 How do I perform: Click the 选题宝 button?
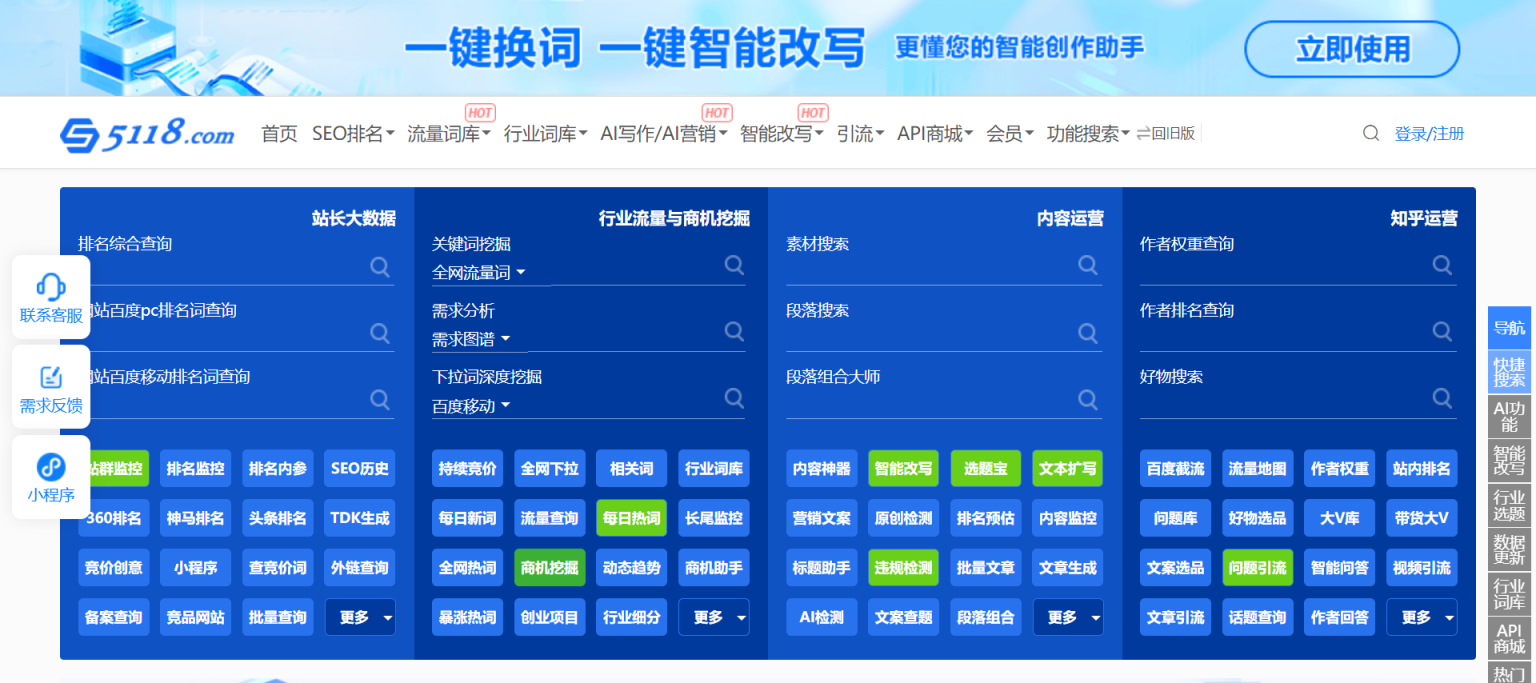(x=985, y=468)
